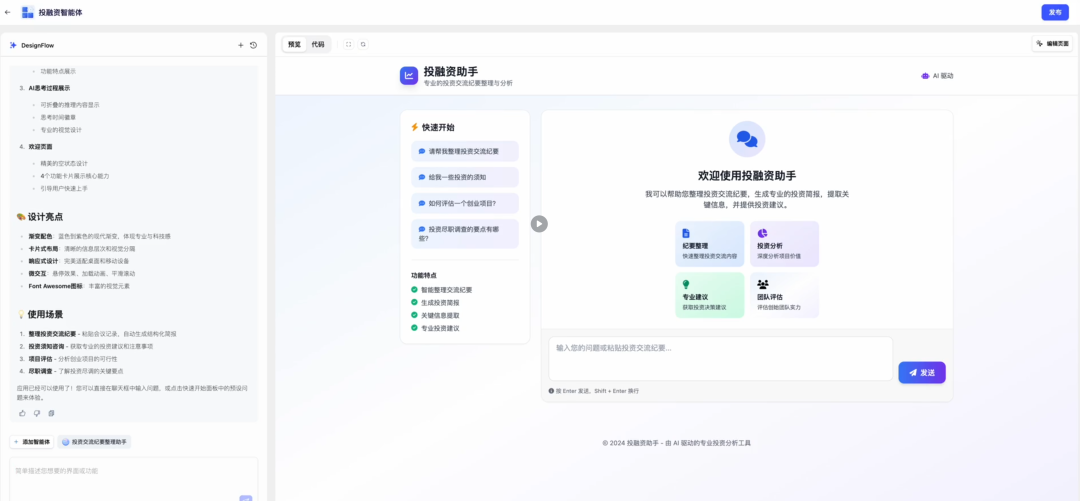Click the 编辑页面 button

click(1052, 43)
